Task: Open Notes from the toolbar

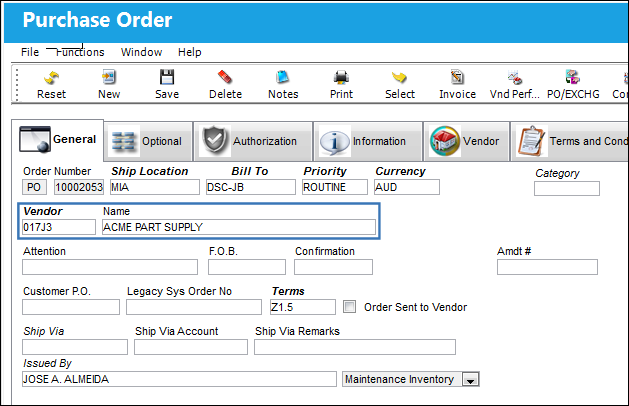Action: tap(283, 77)
